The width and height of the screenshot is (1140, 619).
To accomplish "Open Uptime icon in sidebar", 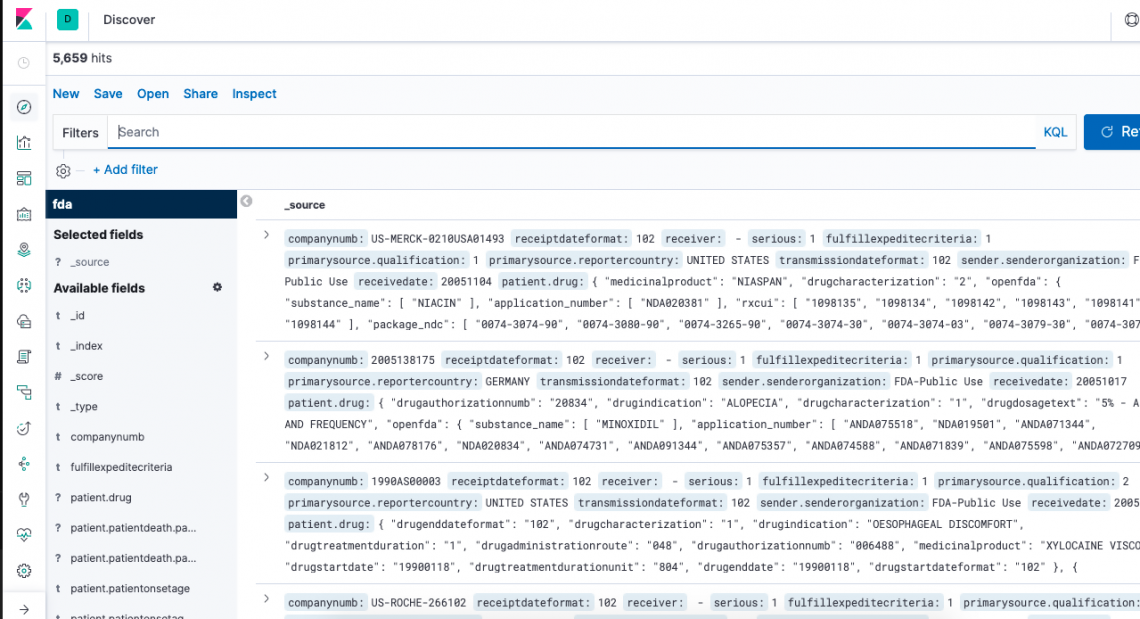I will tap(24, 428).
